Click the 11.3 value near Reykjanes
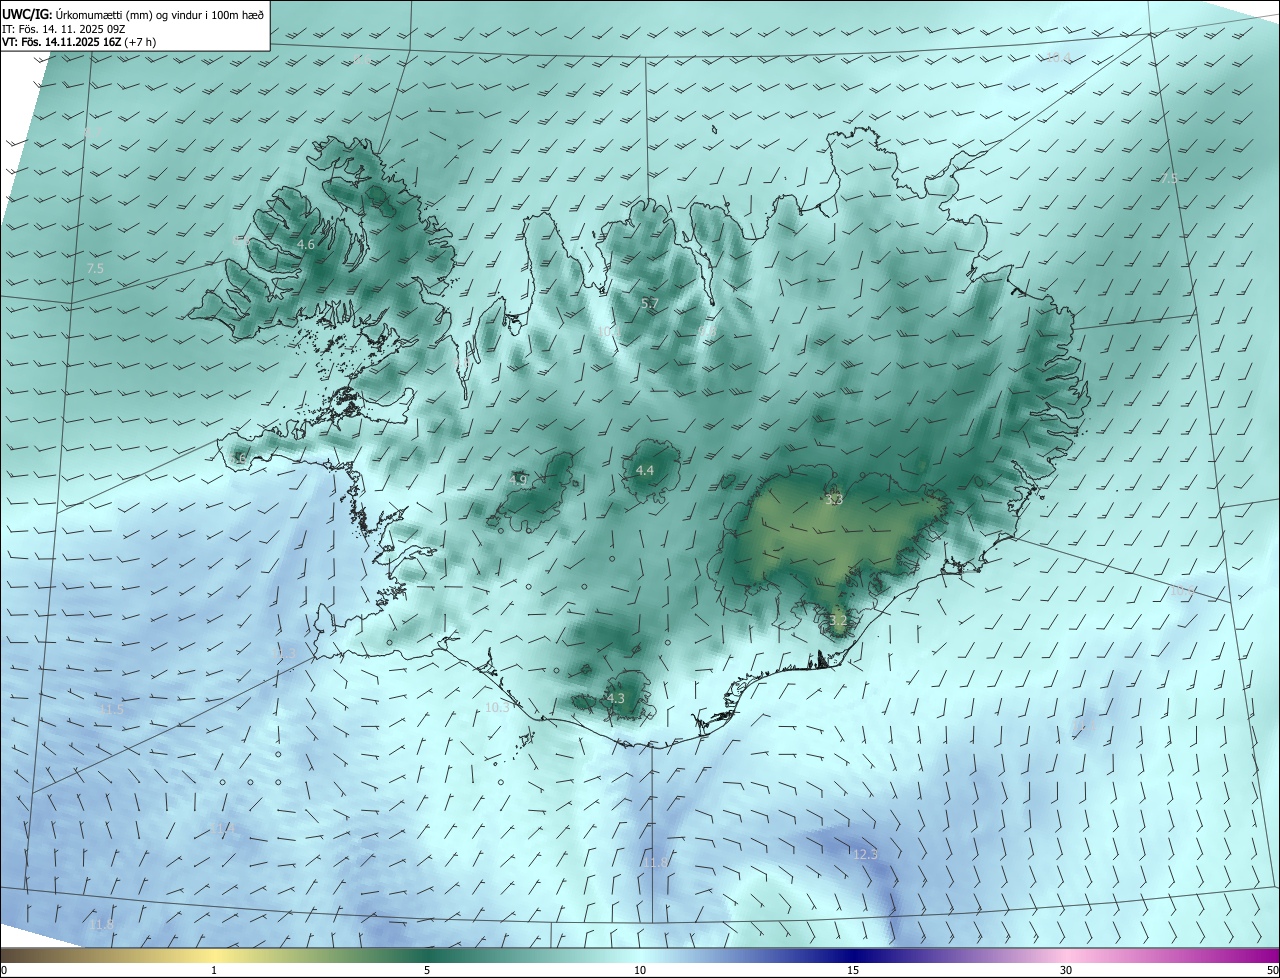Viewport: 1280px width, 978px height. click(x=286, y=653)
